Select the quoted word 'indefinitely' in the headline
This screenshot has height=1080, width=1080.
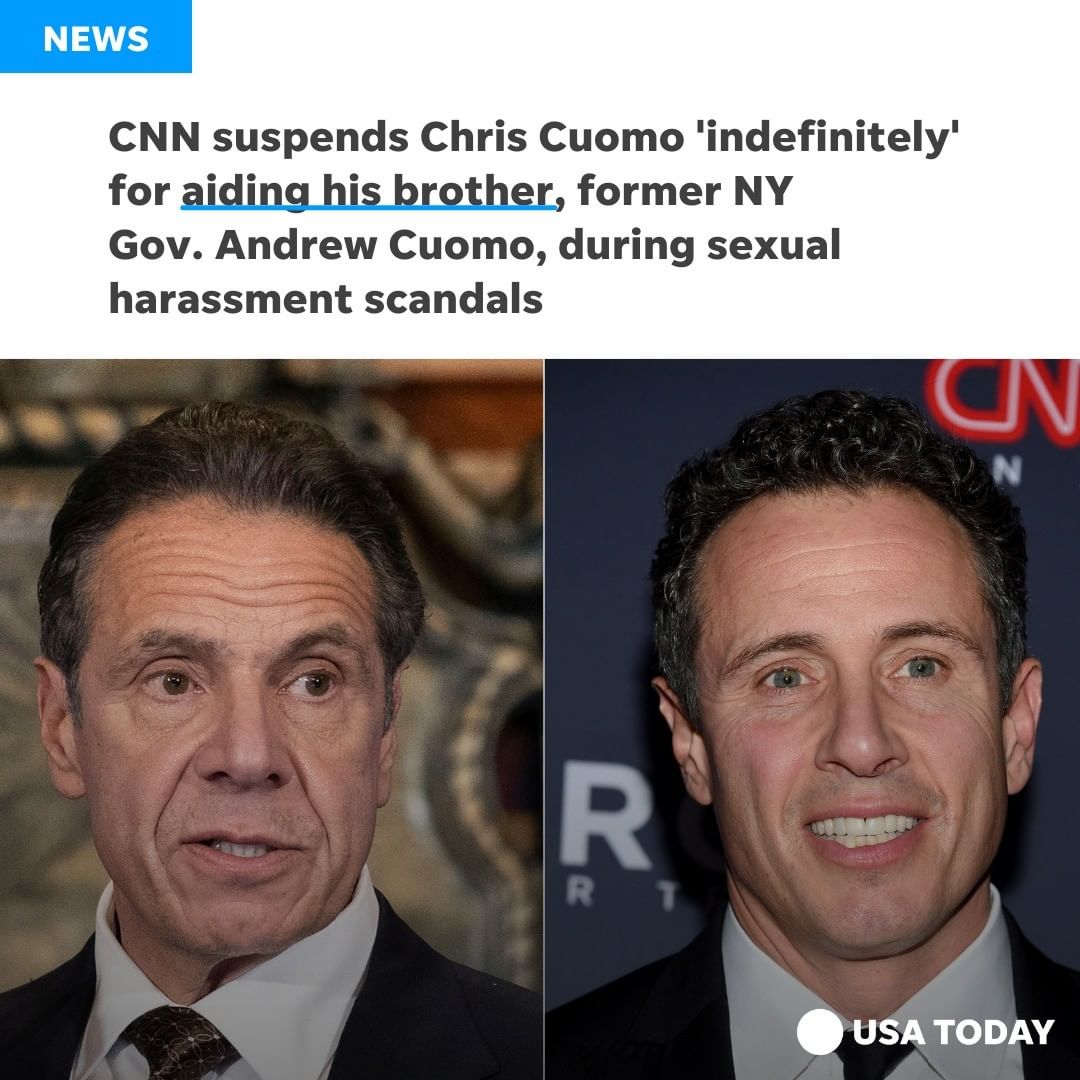[829, 138]
